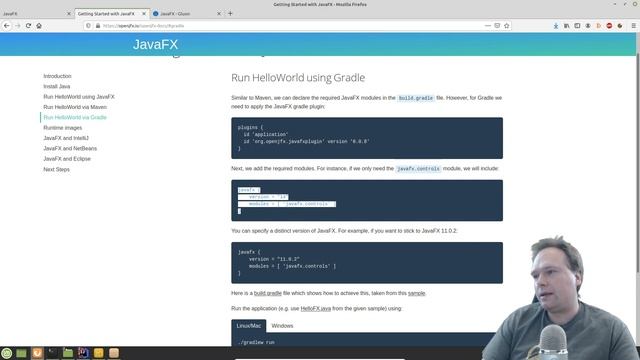640x360 pixels.
Task: Open the Library bookmarks icon
Action: (x=567, y=26)
